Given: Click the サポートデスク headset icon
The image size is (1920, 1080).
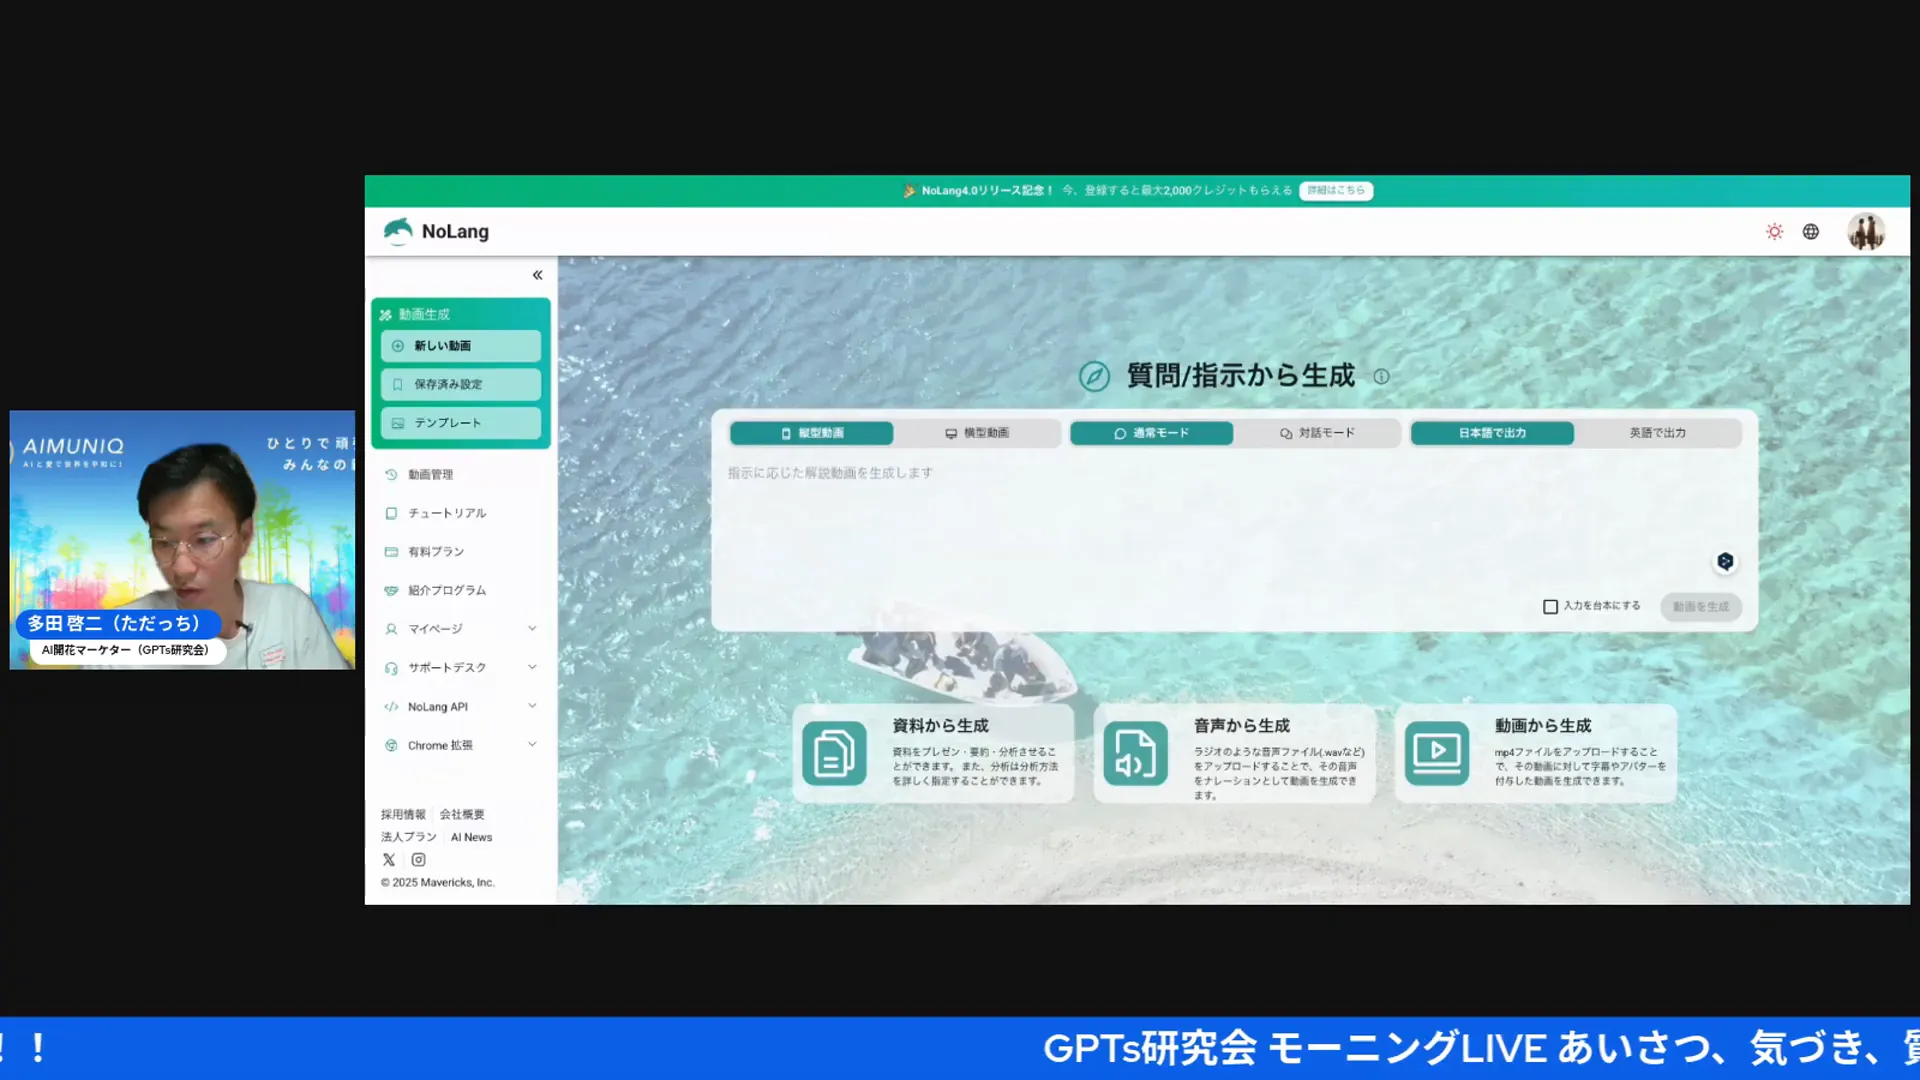Looking at the screenshot, I should pos(391,668).
